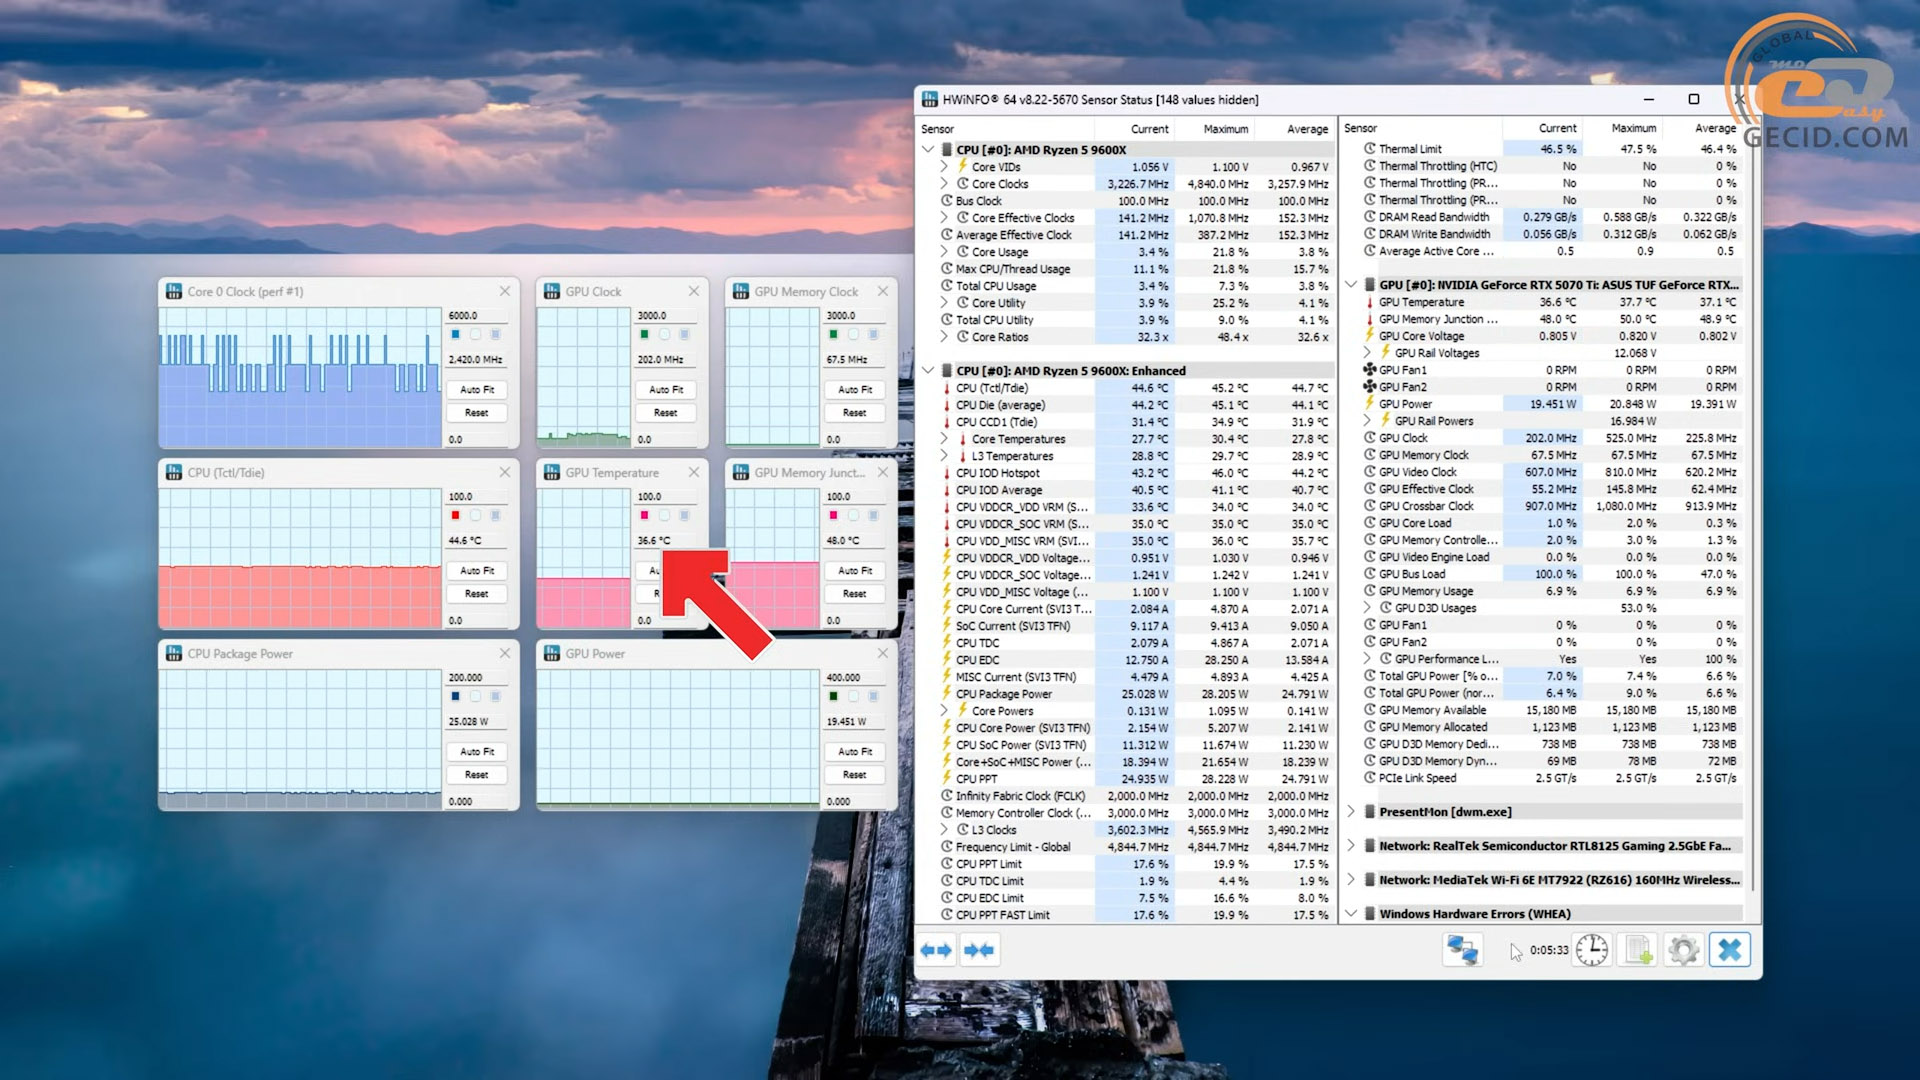Expand the GPU Rail Voltages row
The height and width of the screenshot is (1080, 1920).
pyautogui.click(x=1367, y=353)
